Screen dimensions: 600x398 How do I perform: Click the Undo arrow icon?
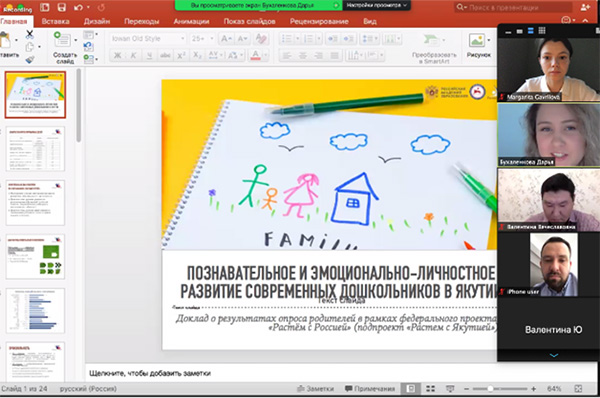(x=78, y=7)
